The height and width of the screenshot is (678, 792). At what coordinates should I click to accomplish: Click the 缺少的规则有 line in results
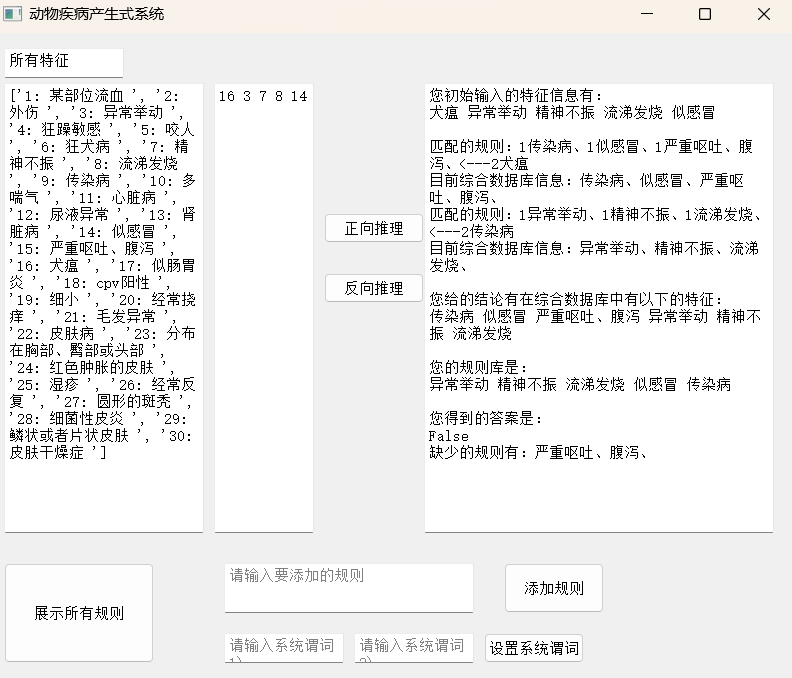[x=537, y=452]
